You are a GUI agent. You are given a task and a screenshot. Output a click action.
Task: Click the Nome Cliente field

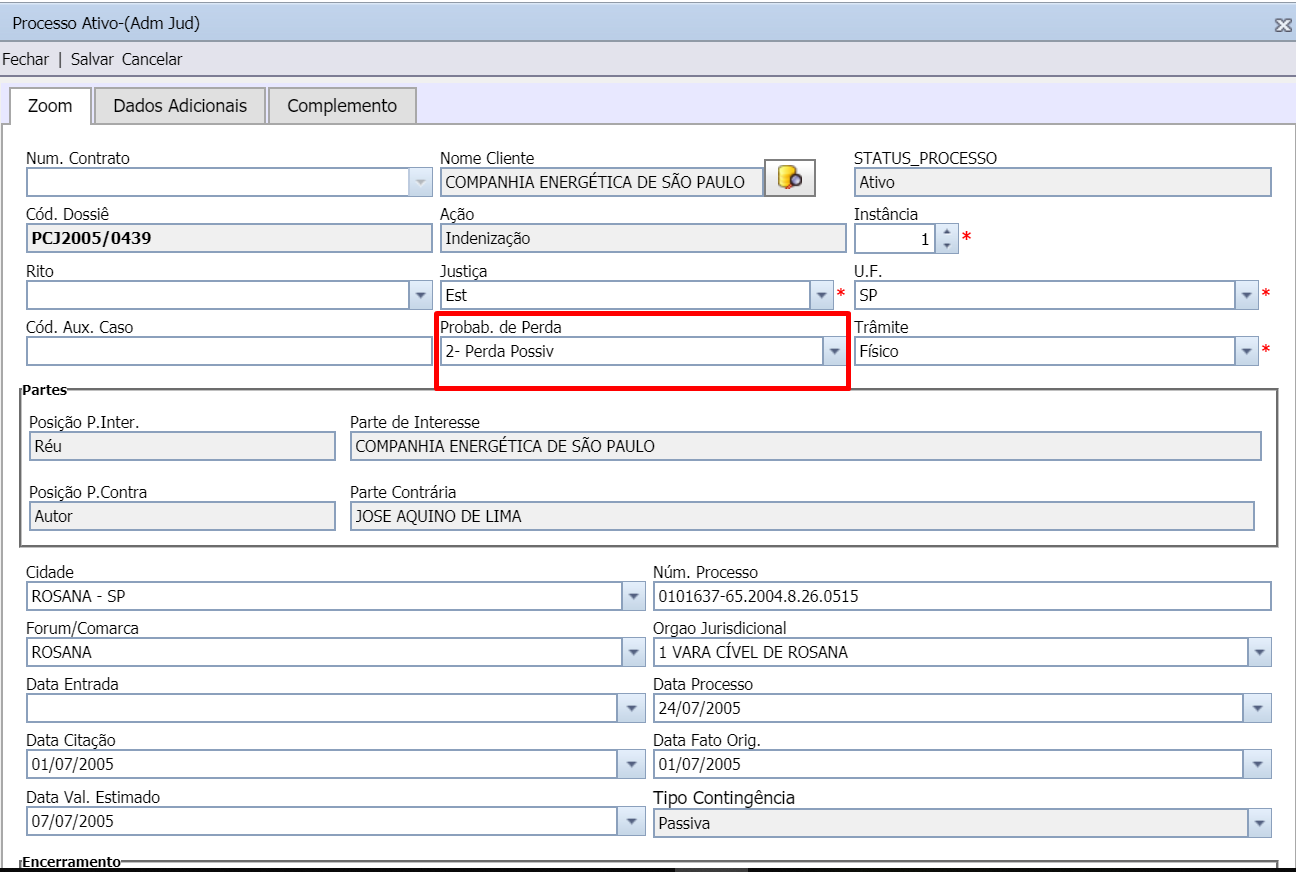[x=601, y=182]
